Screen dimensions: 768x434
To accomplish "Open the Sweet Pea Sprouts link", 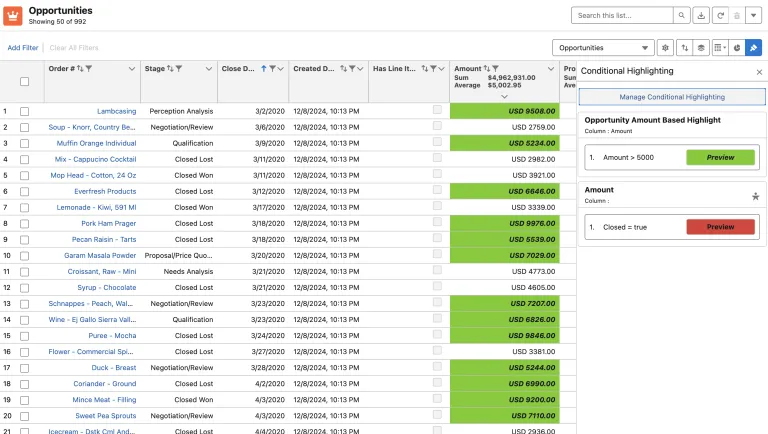I will click(106, 416).
